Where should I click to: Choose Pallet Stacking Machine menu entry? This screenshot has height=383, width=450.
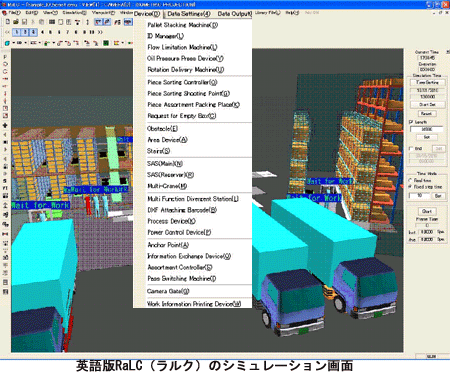click(x=182, y=25)
